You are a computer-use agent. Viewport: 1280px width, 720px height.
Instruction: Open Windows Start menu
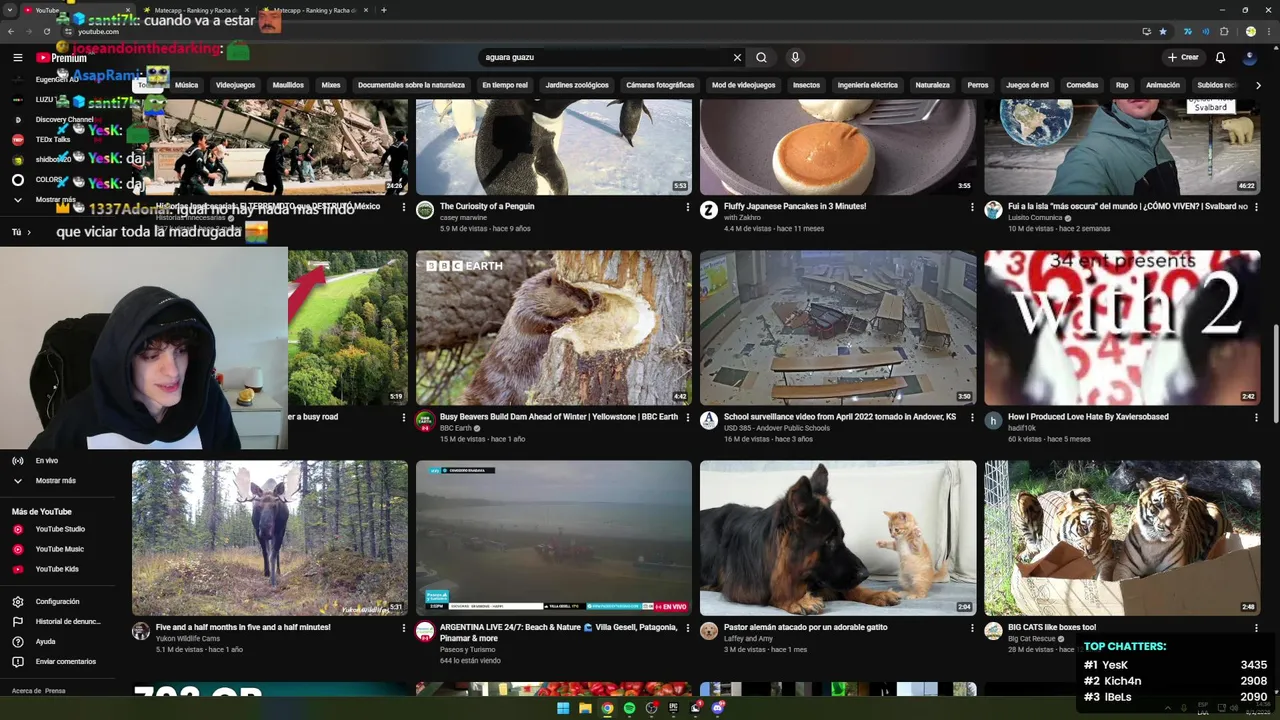point(563,708)
